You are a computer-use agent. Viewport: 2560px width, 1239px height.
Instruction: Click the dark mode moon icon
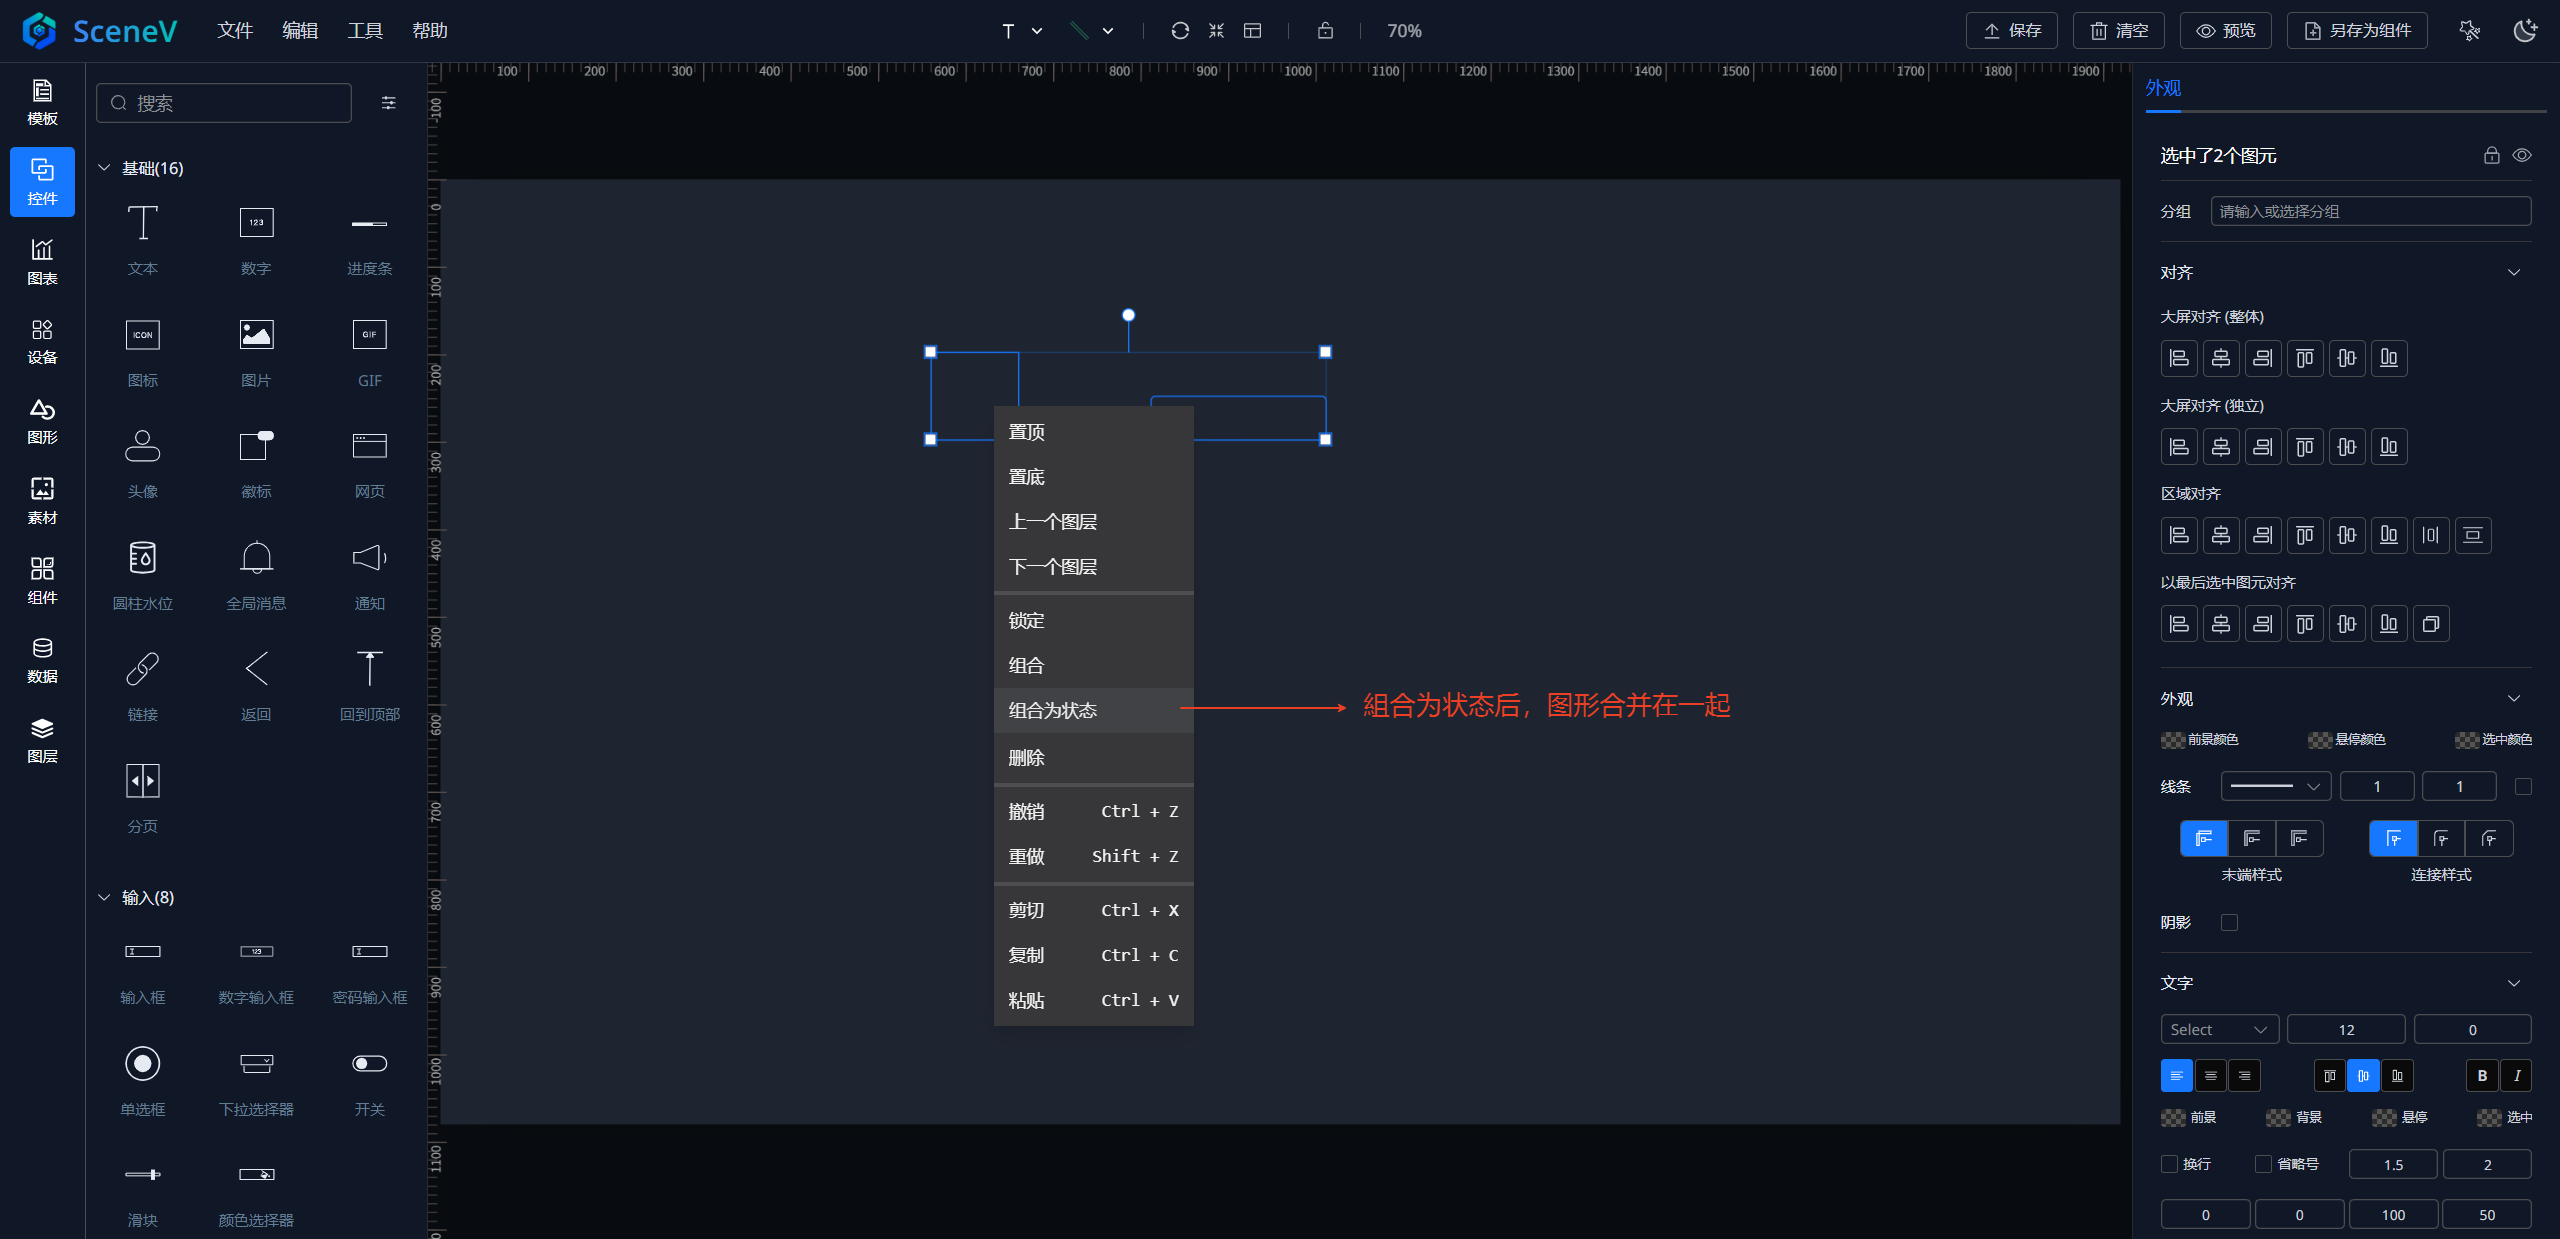pos(2524,31)
